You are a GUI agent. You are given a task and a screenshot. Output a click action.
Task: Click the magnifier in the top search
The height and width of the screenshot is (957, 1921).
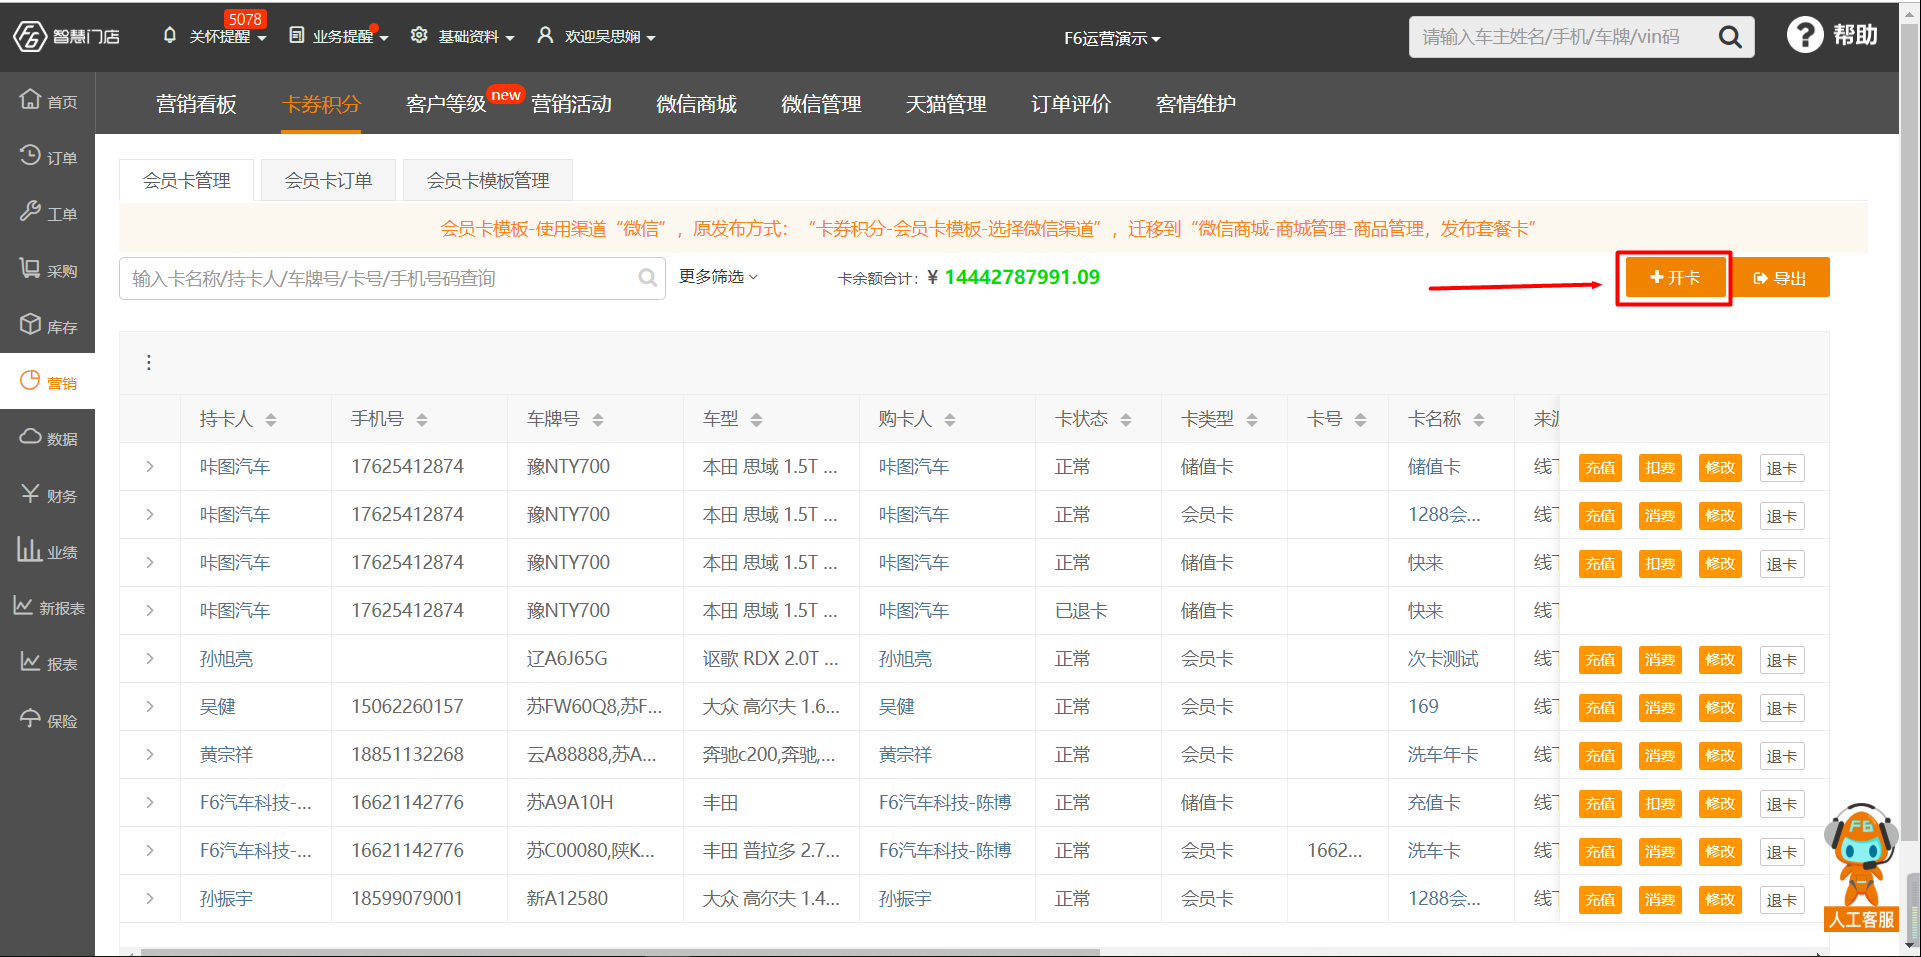1730,37
